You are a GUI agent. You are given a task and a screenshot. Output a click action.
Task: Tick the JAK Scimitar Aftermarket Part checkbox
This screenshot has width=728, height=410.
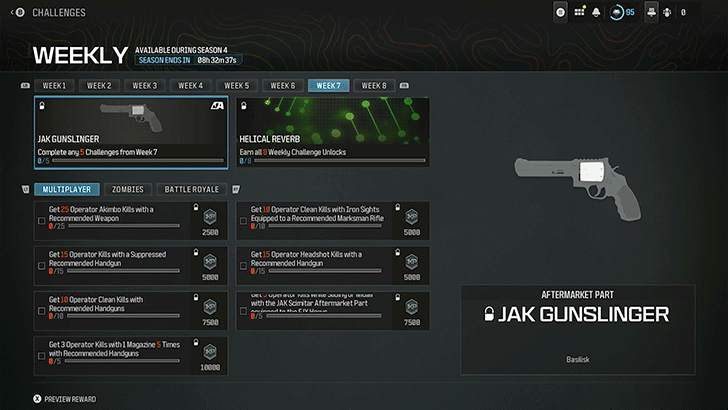click(x=243, y=311)
